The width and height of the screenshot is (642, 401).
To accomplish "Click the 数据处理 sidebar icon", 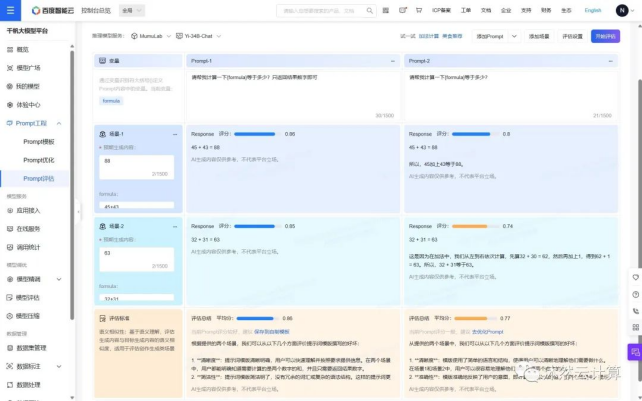I will tap(10, 385).
